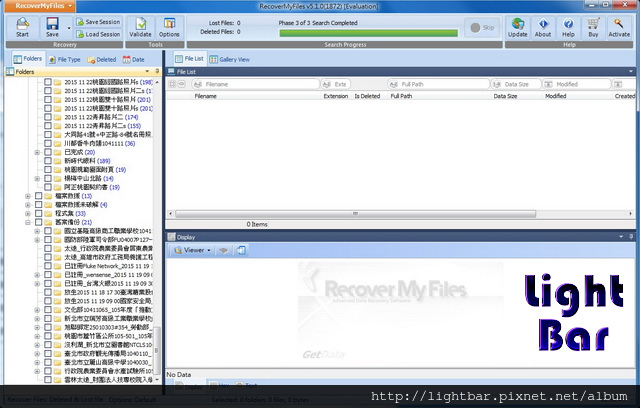The height and width of the screenshot is (408, 640).
Task: Expand the folder with count (13)
Action: tap(28, 196)
